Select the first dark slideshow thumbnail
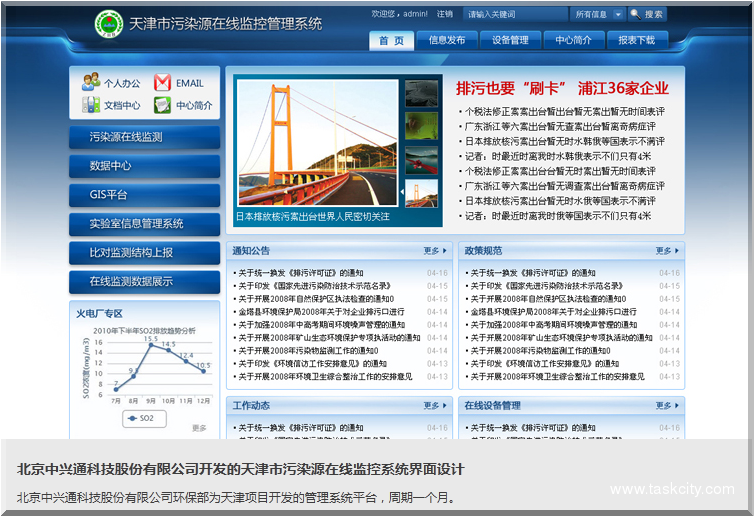The width and height of the screenshot is (754, 516). [x=421, y=93]
